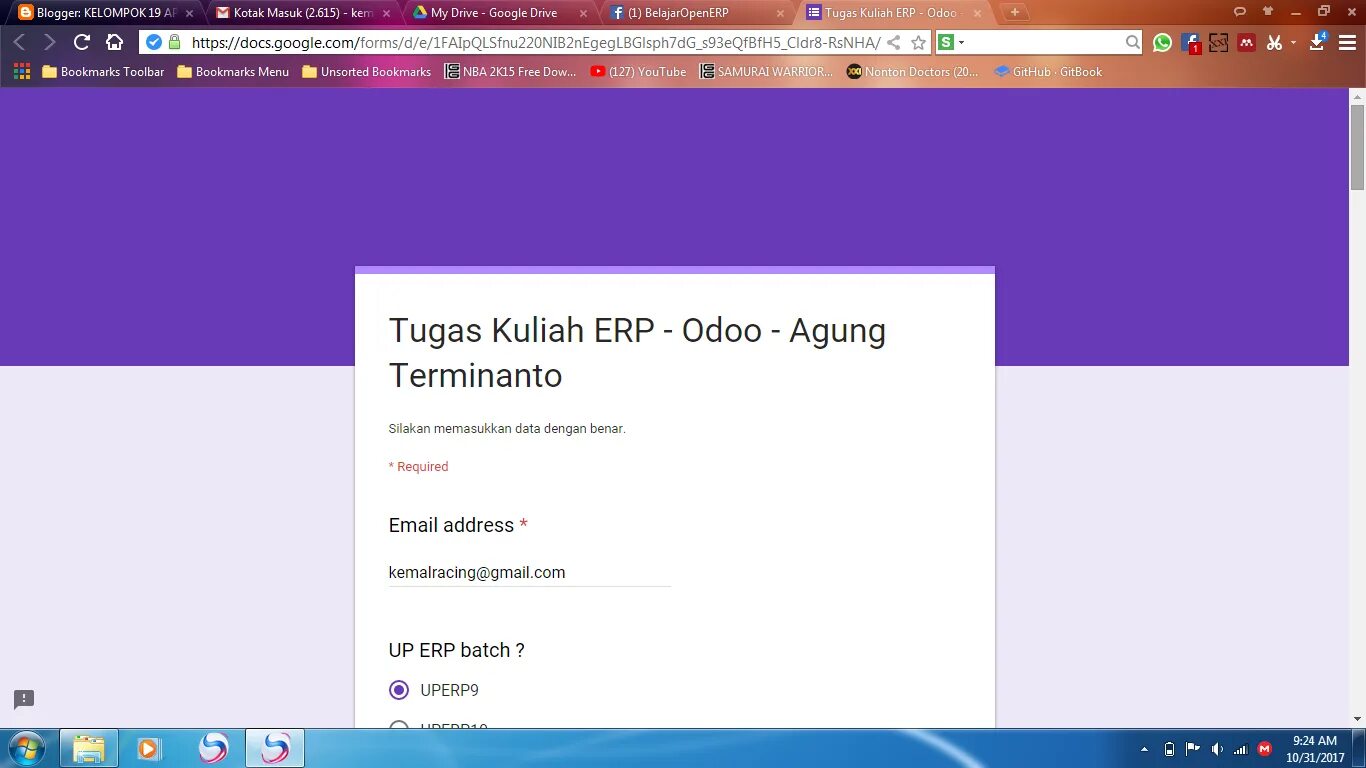This screenshot has height=768, width=1366.
Task: Open the browser home page
Action: tap(114, 42)
